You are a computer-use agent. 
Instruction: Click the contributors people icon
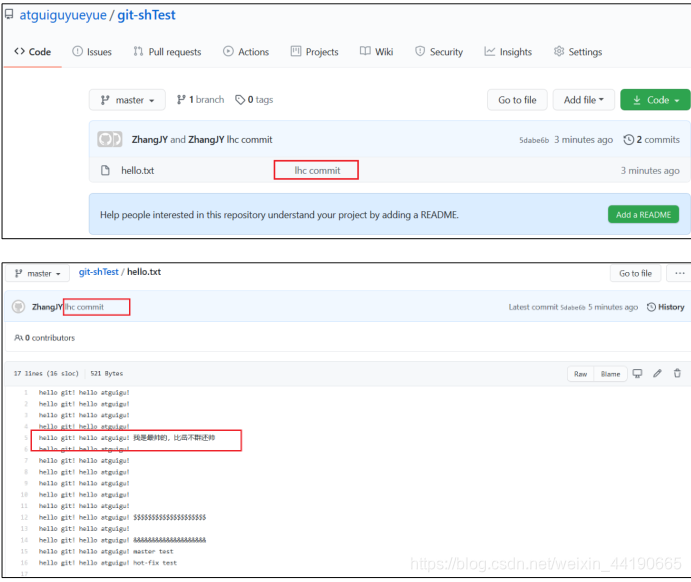(x=19, y=337)
